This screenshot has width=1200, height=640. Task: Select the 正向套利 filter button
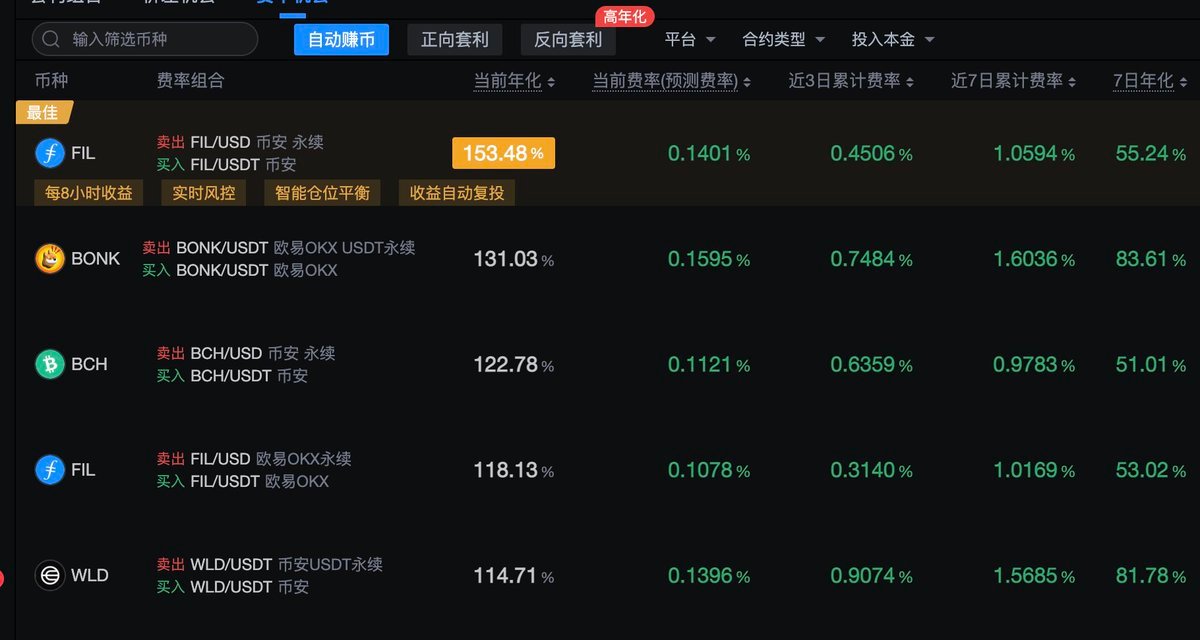tap(455, 40)
